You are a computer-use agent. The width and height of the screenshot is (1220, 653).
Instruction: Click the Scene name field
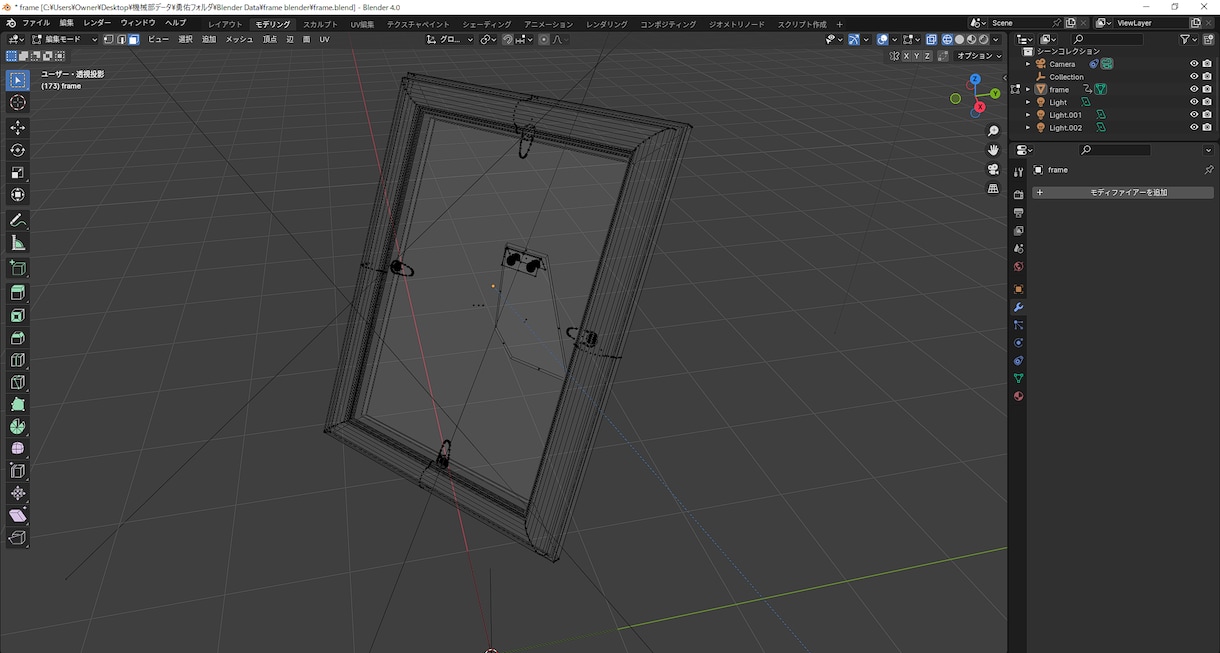[x=1020, y=23]
